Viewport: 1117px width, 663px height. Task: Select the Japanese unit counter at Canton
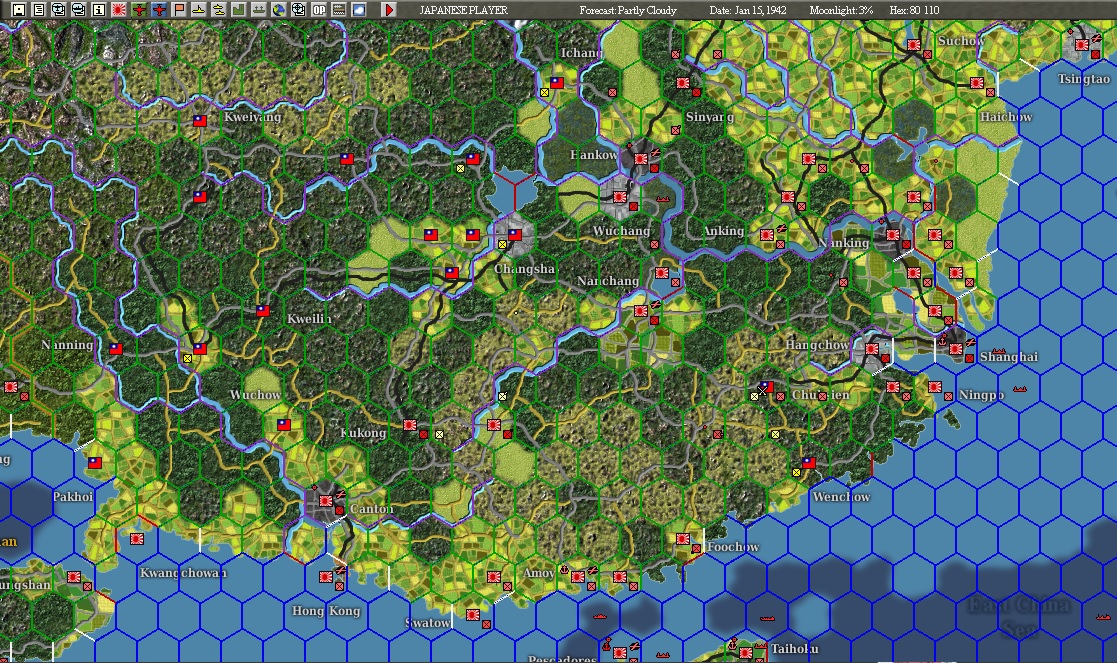pos(326,501)
